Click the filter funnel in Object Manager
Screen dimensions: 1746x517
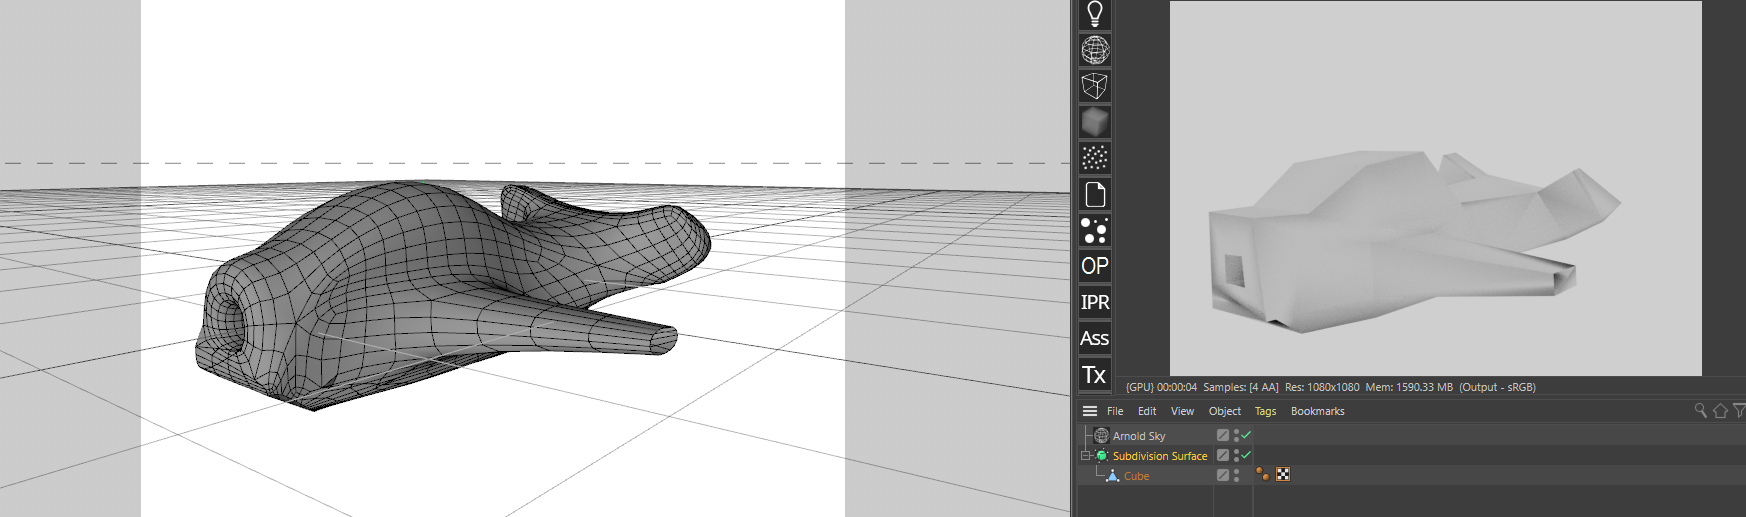[1739, 411]
